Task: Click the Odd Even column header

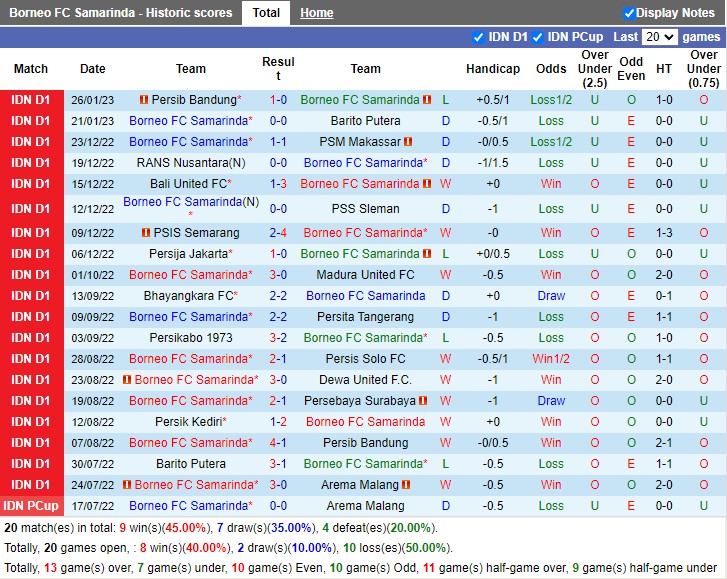Action: point(631,69)
